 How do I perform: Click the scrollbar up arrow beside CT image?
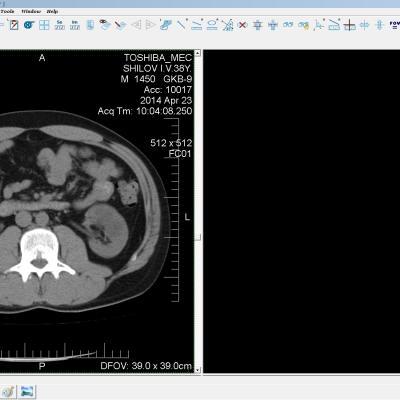[198, 53]
